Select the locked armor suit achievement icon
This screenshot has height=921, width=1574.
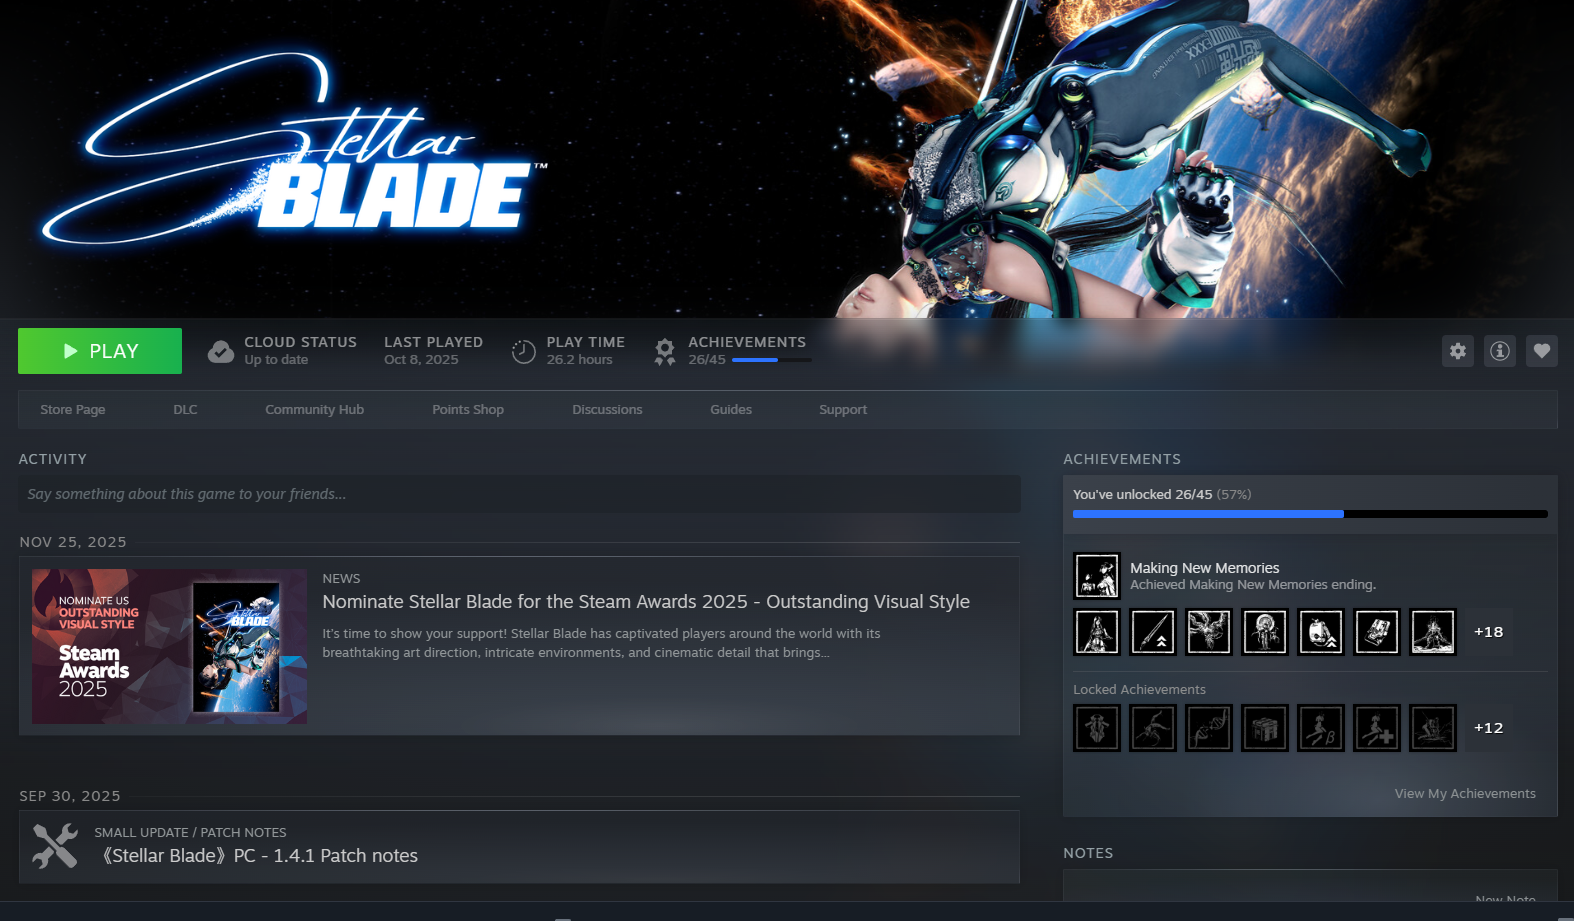[1097, 728]
